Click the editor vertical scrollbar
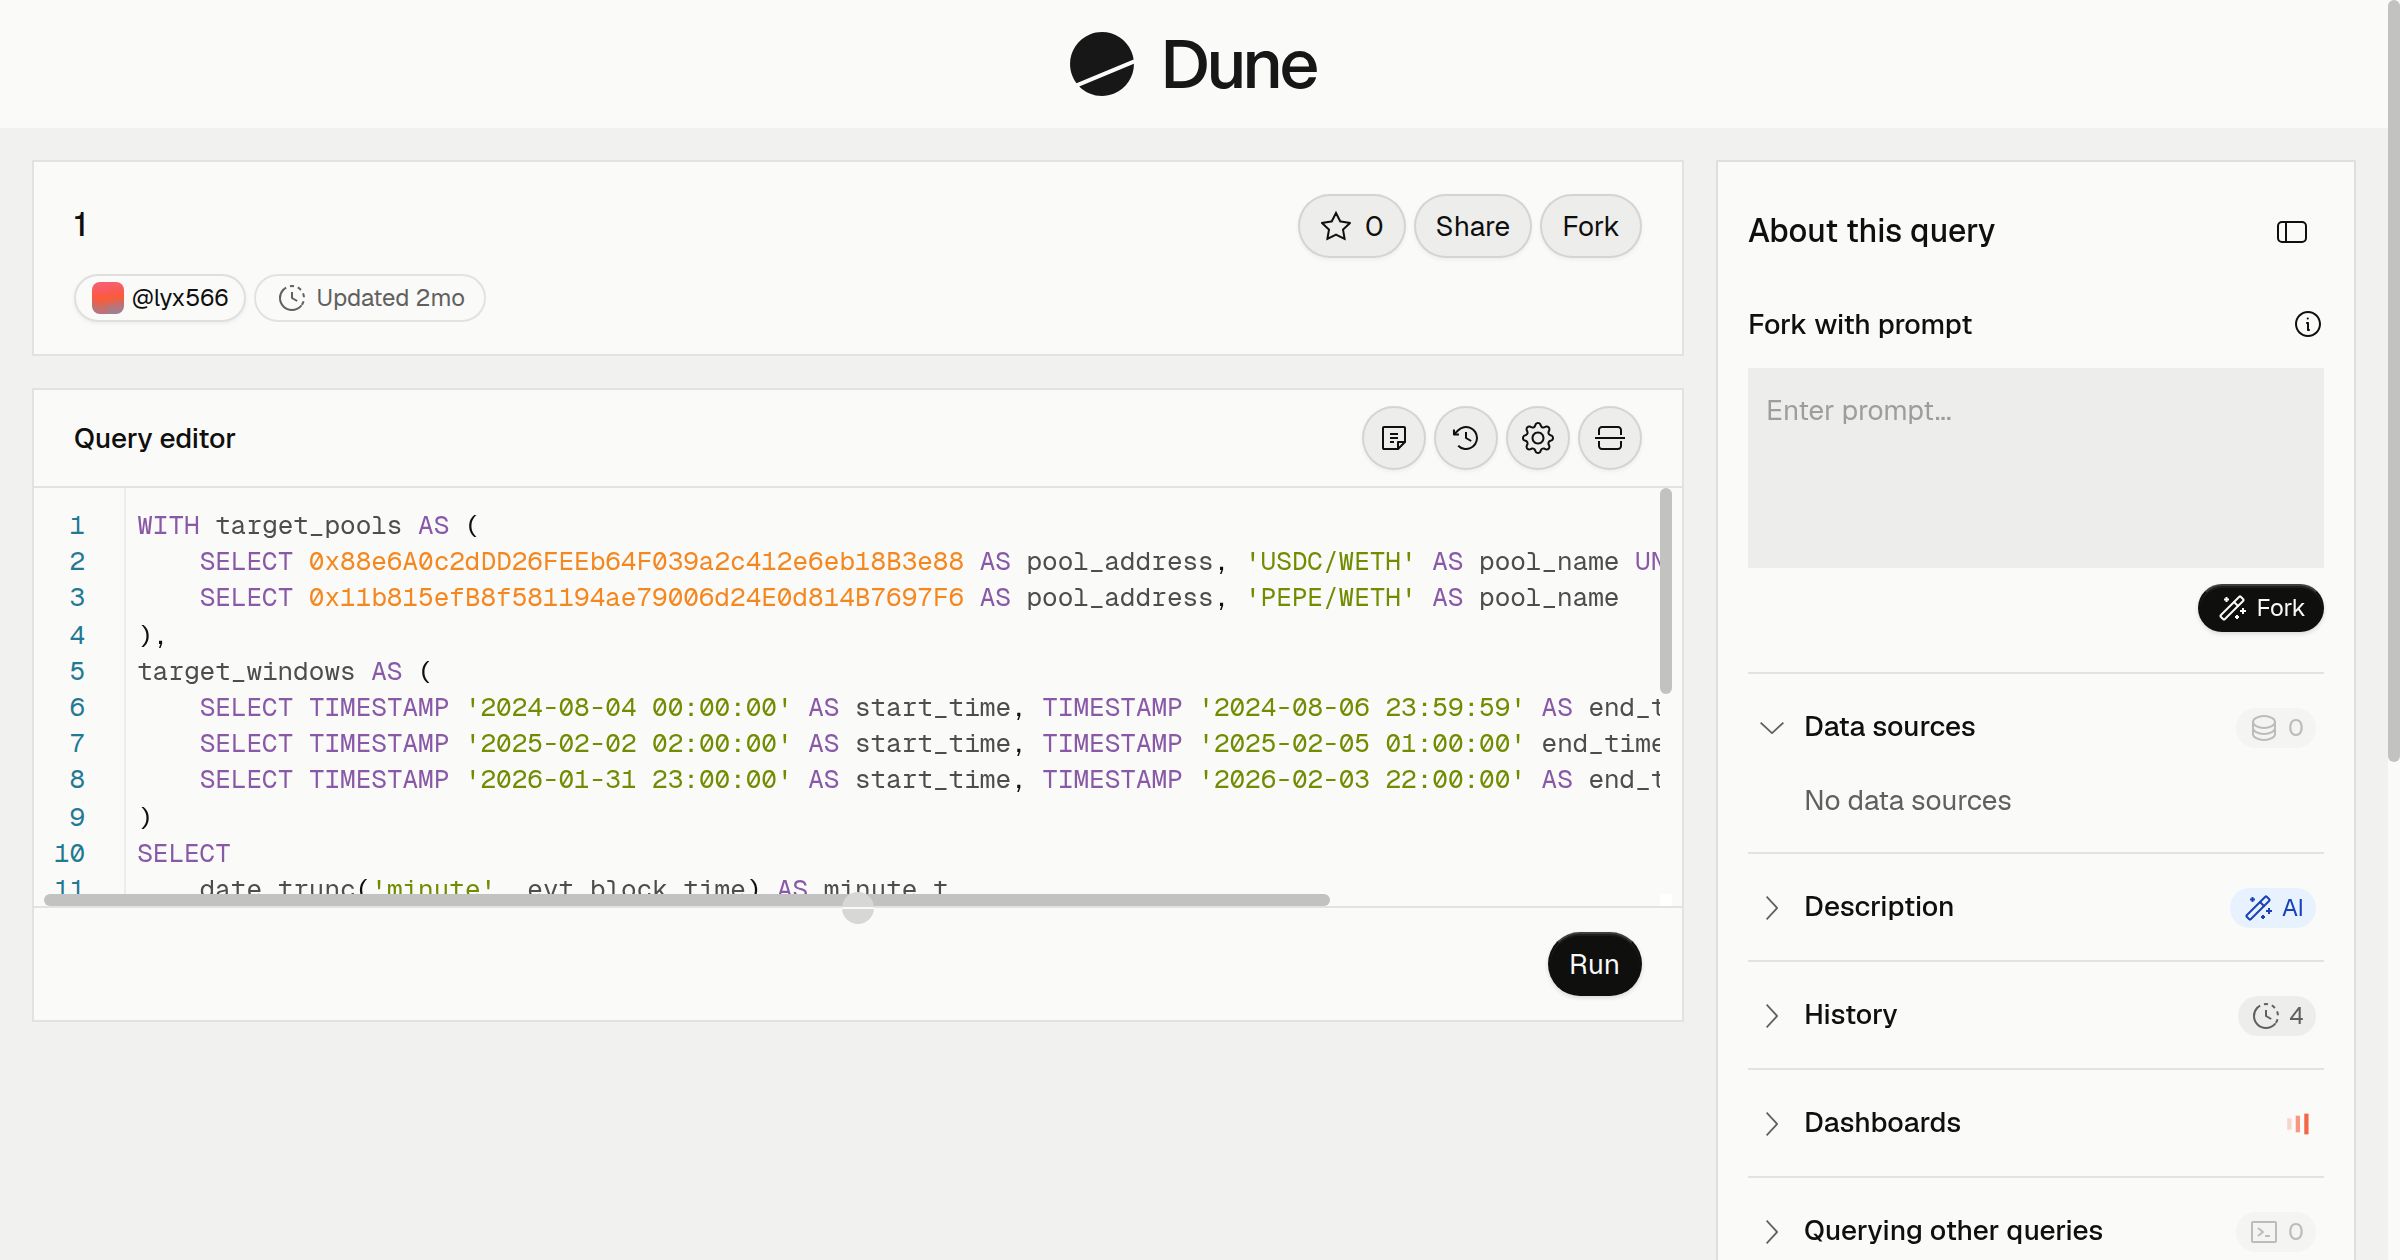The width and height of the screenshot is (2400, 1260). coord(1665,590)
